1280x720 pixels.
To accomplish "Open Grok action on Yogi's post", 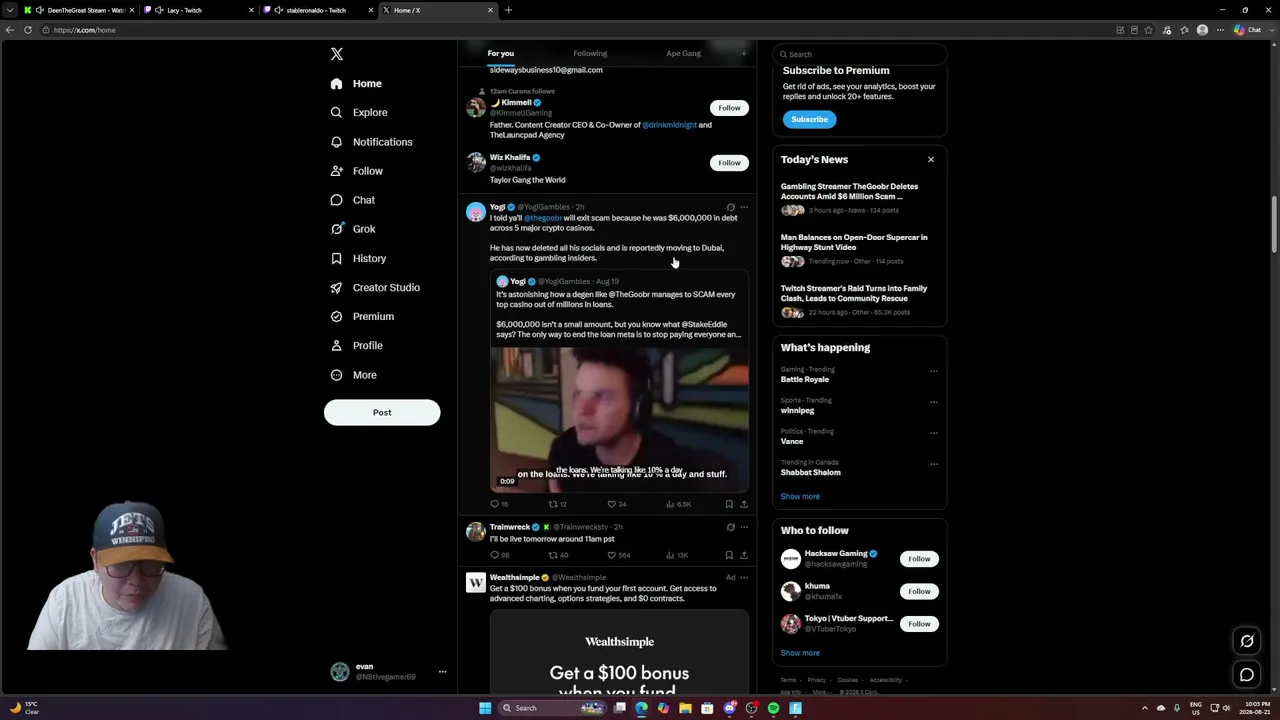I will [x=730, y=207].
